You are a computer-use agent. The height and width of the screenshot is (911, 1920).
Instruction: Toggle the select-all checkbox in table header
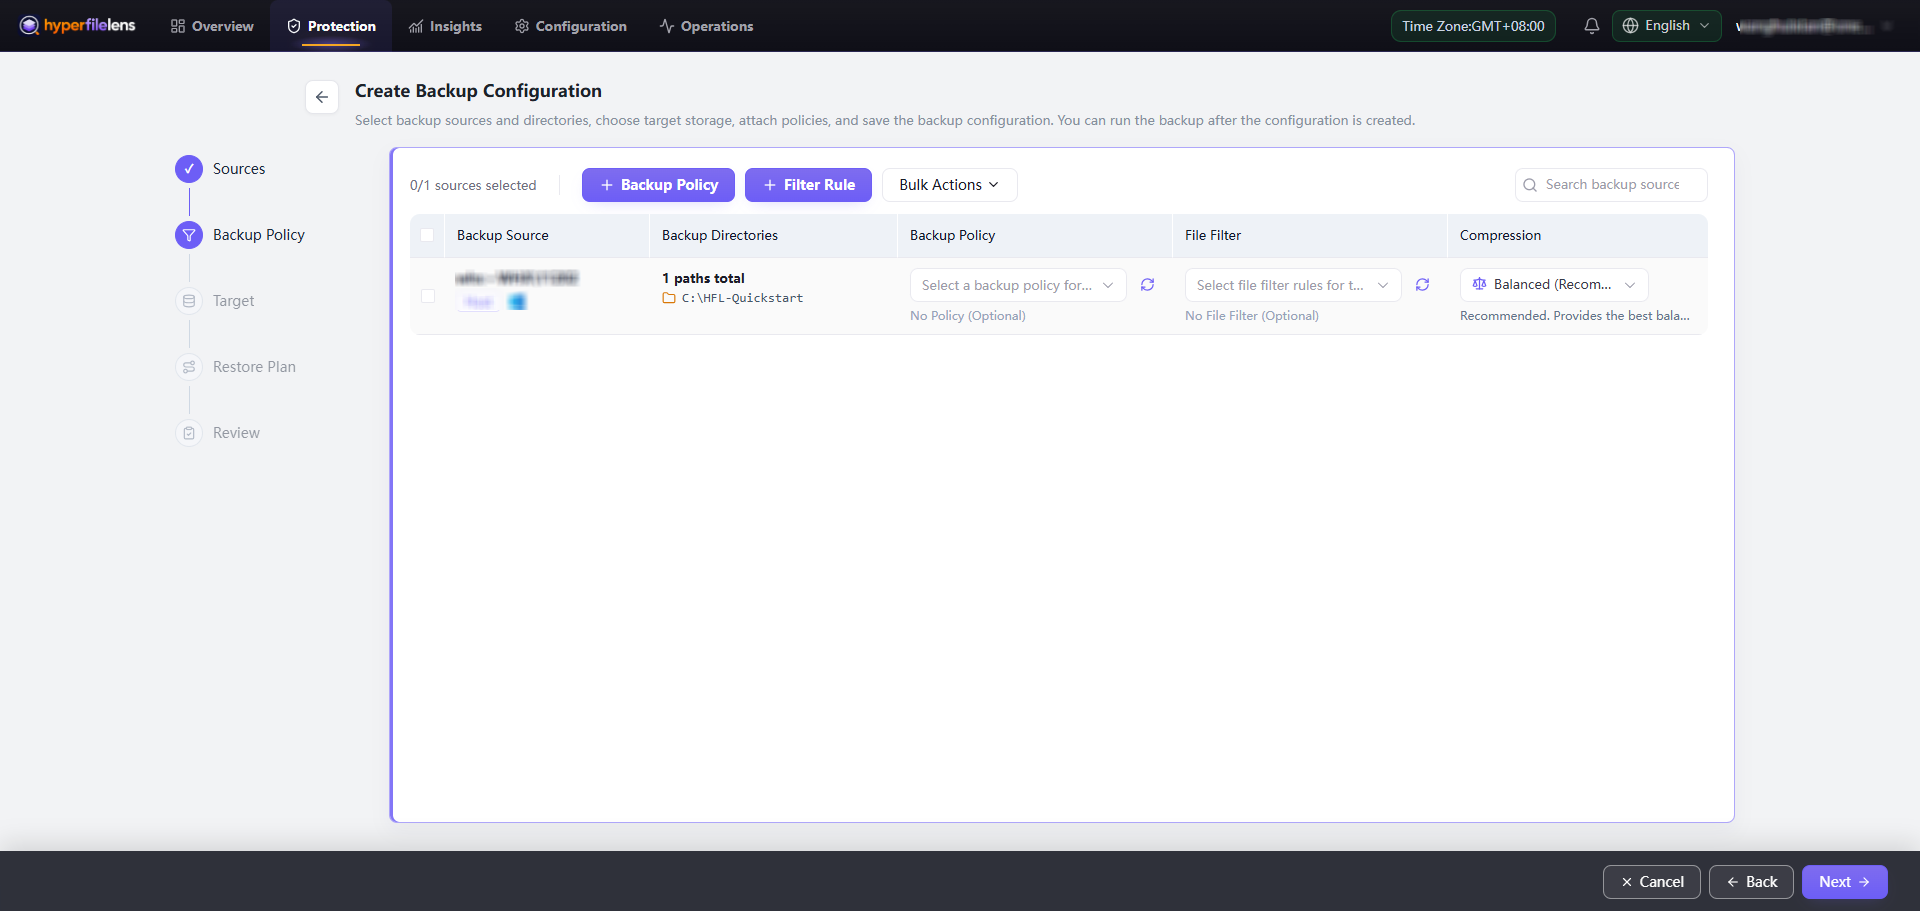[427, 235]
